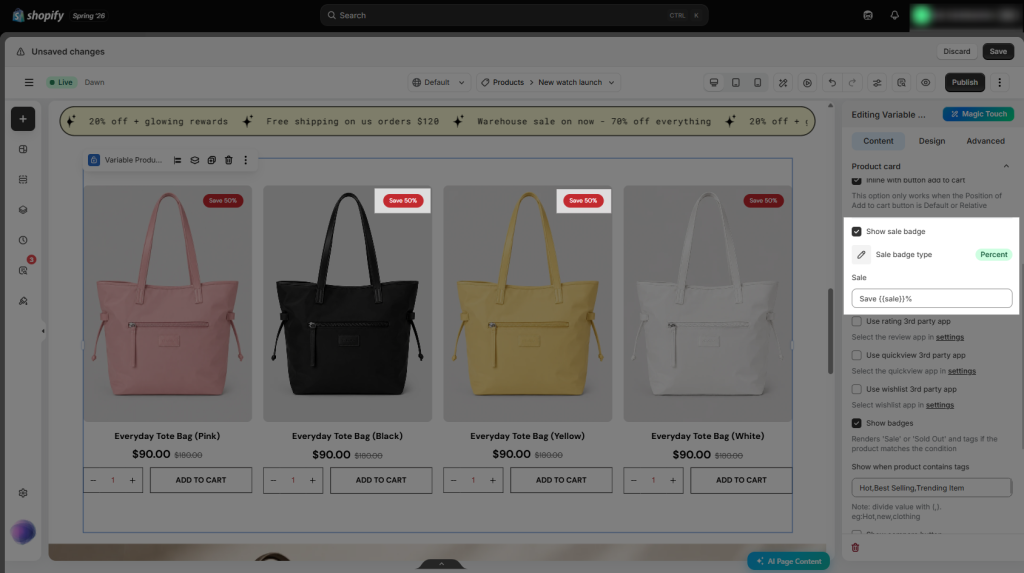
Task: Open top bar three-dot more menu
Action: point(1000,82)
